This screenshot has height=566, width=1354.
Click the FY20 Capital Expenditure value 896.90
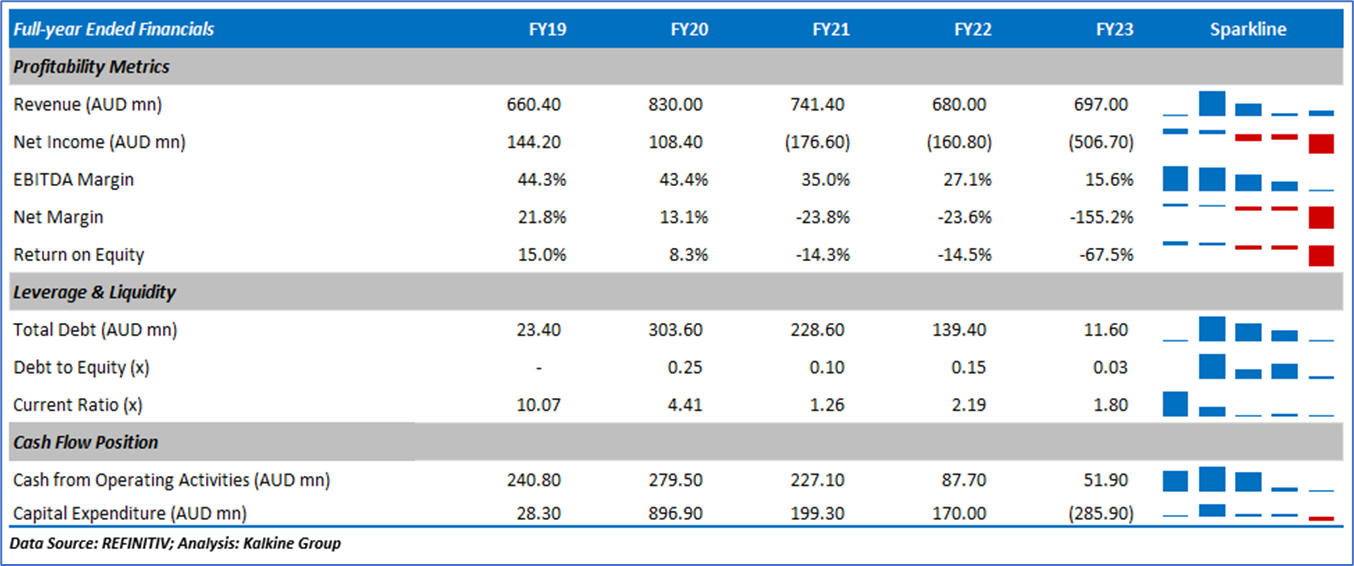(680, 514)
